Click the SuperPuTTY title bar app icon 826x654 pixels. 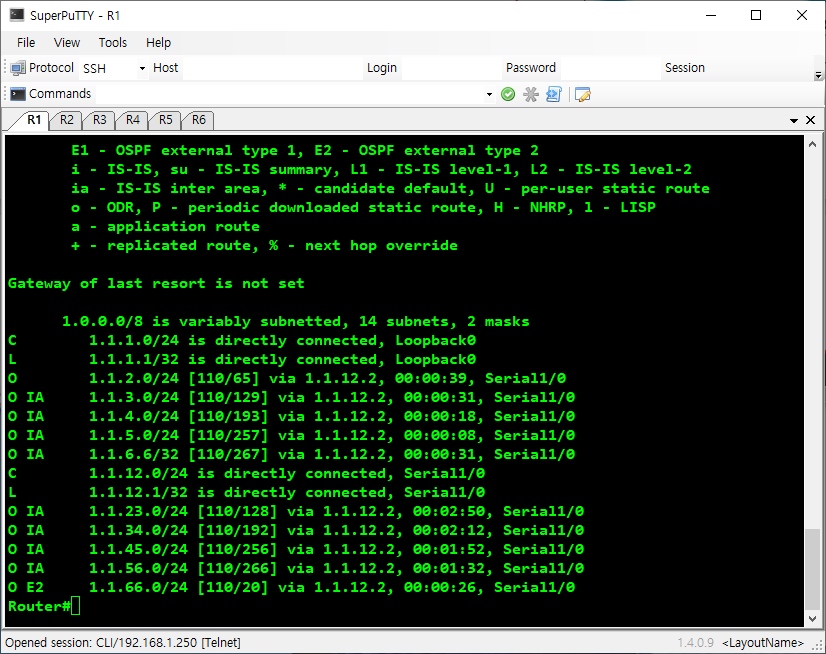point(17,15)
